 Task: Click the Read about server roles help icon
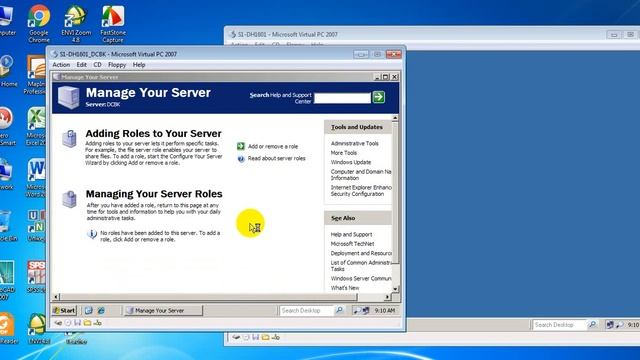(241, 159)
